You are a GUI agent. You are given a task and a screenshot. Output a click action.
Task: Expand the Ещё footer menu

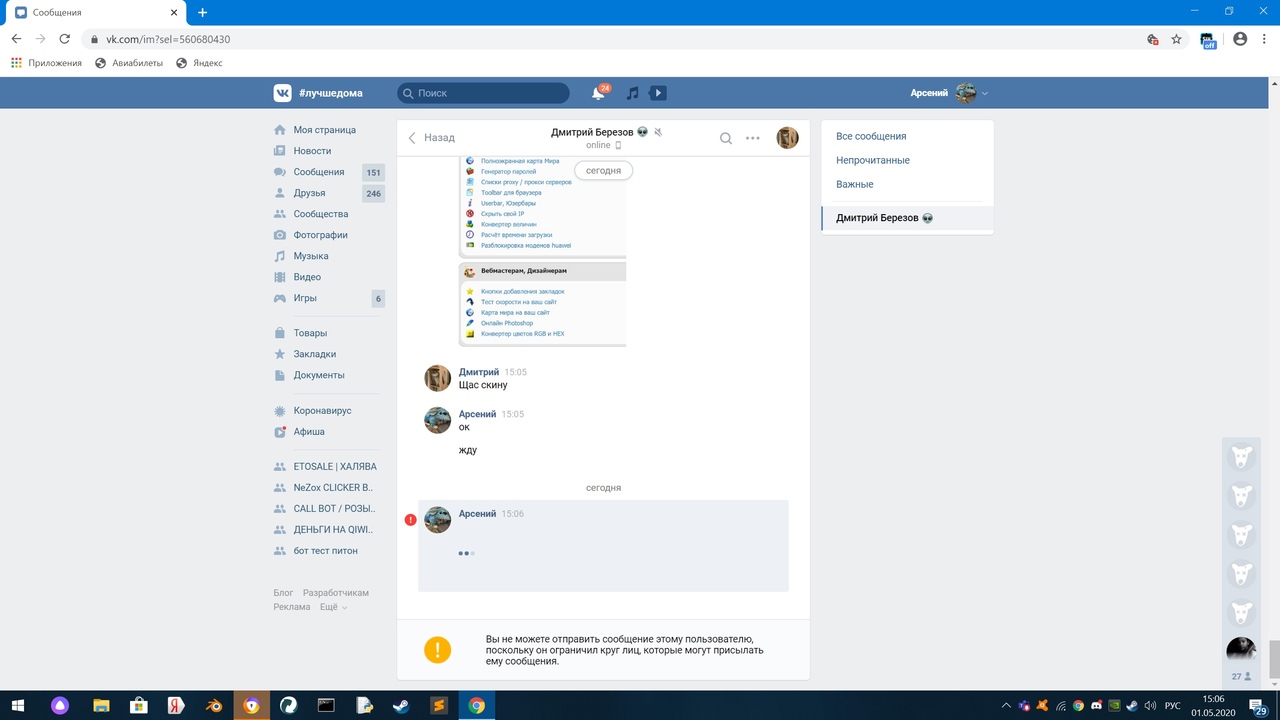(x=333, y=607)
